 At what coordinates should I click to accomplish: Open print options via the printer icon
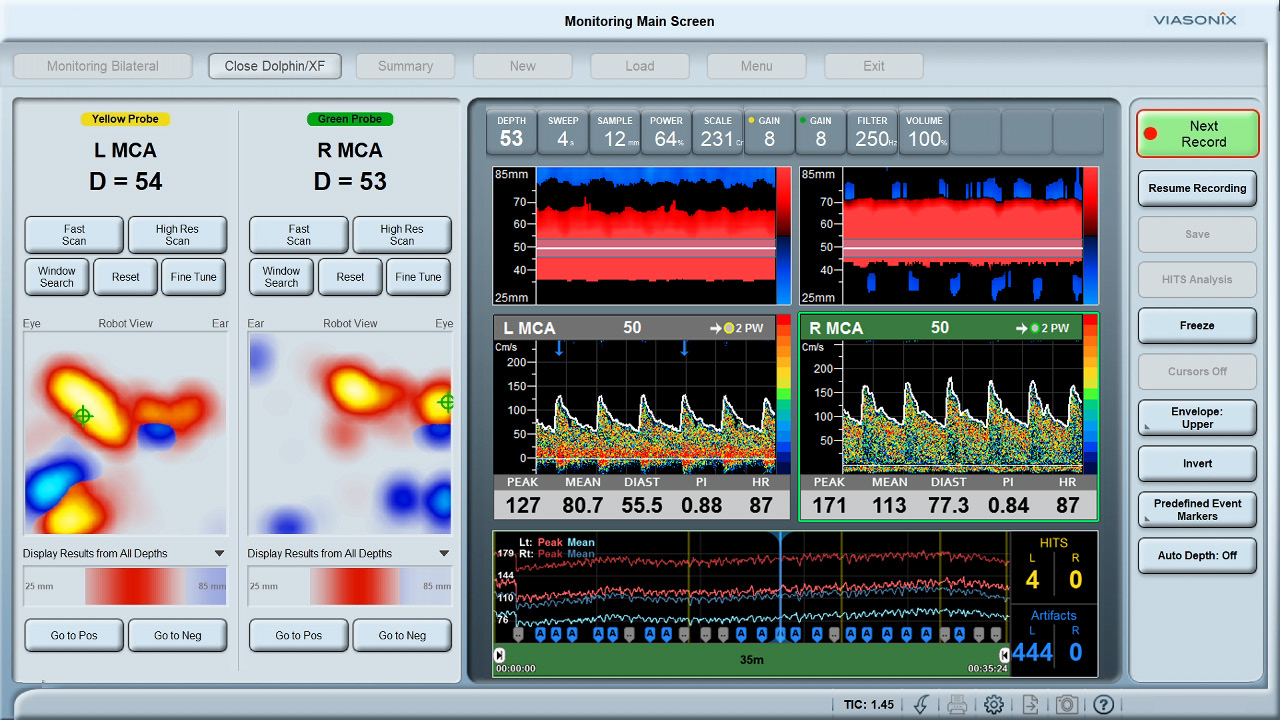click(957, 704)
